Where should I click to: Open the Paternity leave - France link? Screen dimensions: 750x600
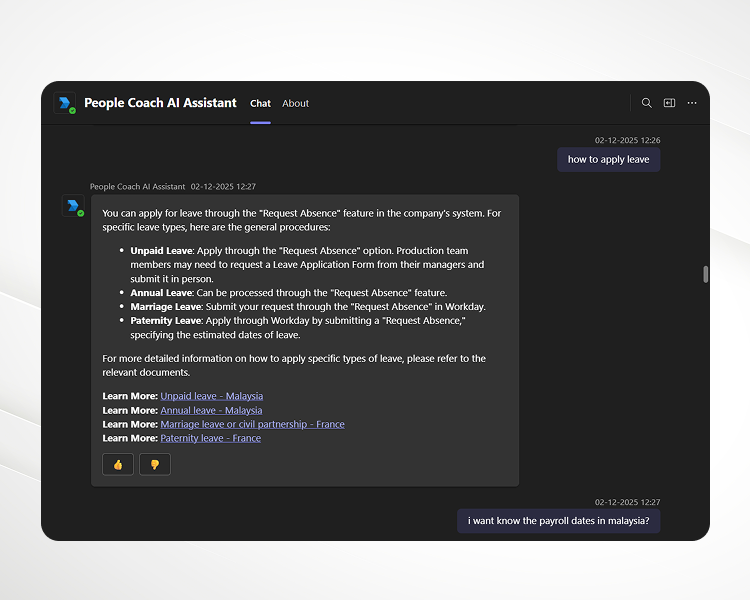click(210, 438)
